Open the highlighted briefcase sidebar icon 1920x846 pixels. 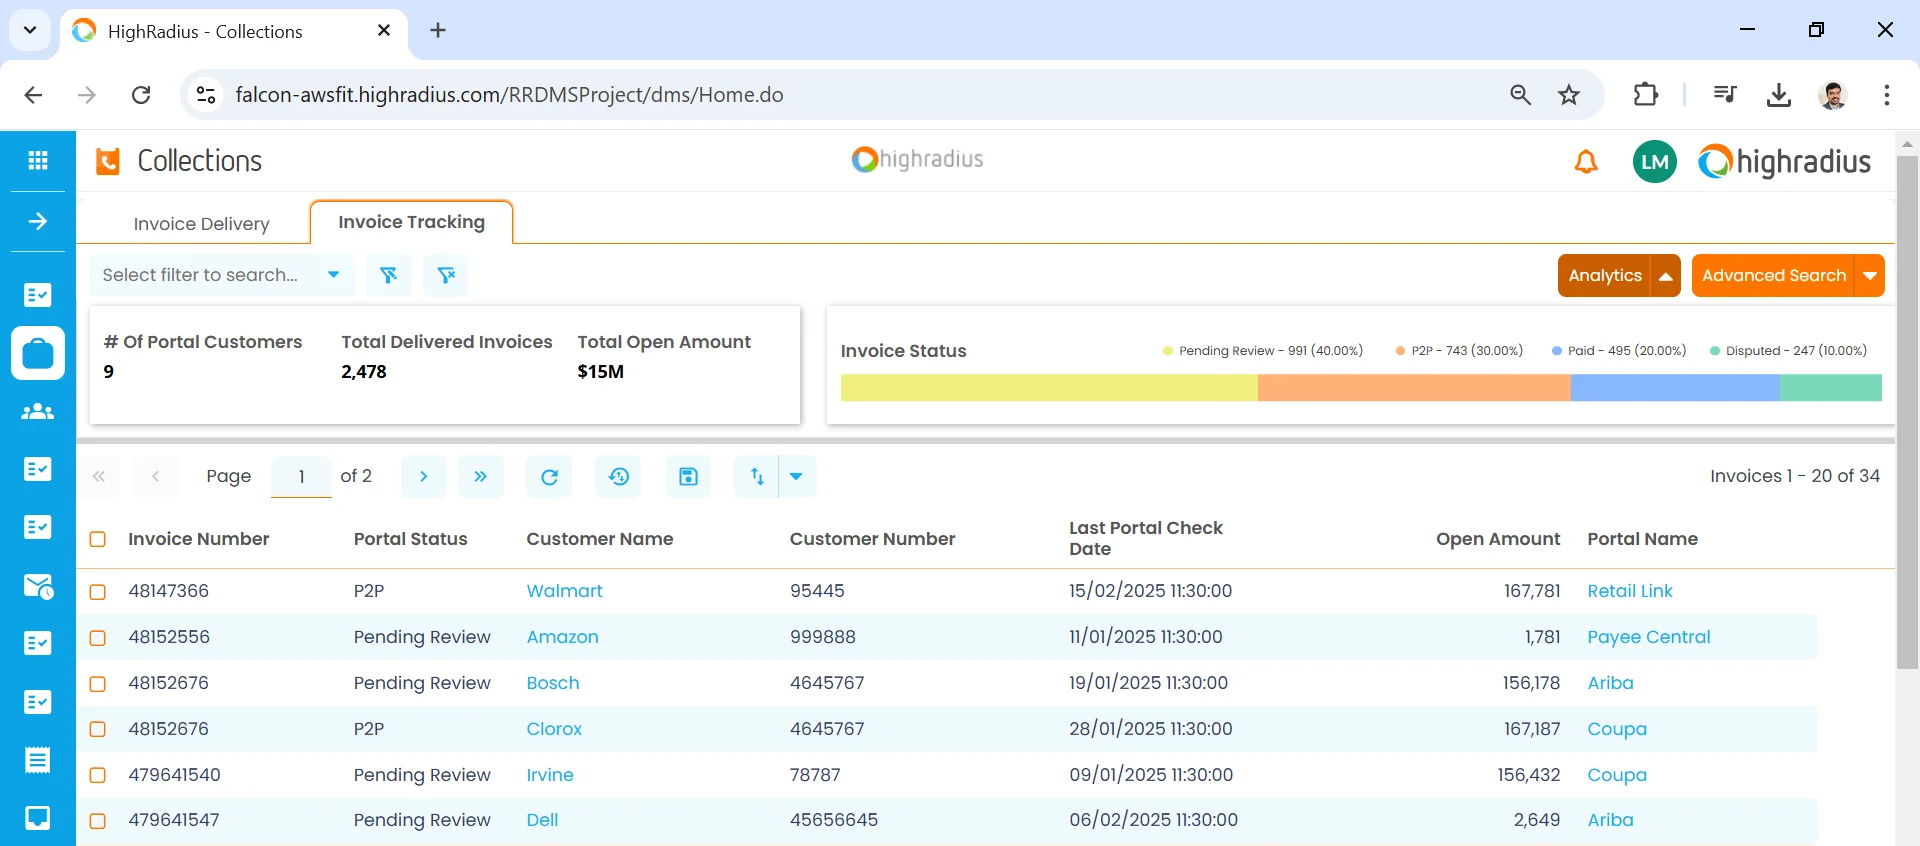38,353
